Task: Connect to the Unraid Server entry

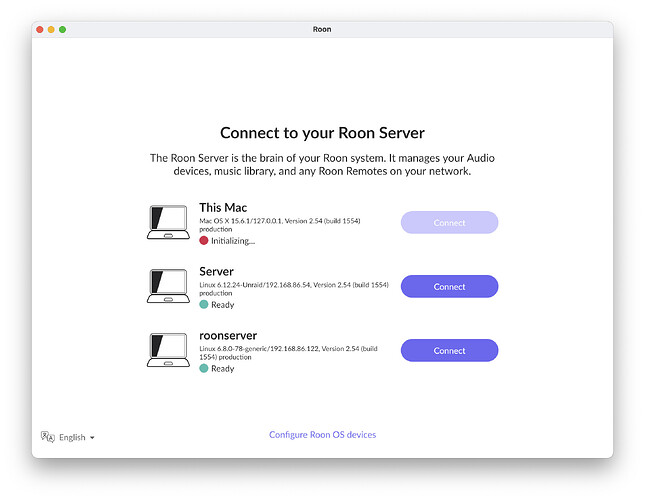Action: [449, 287]
